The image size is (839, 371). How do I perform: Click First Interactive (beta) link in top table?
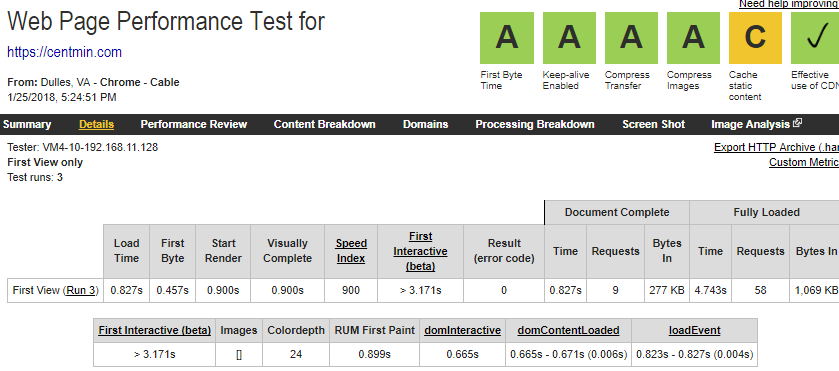(420, 251)
